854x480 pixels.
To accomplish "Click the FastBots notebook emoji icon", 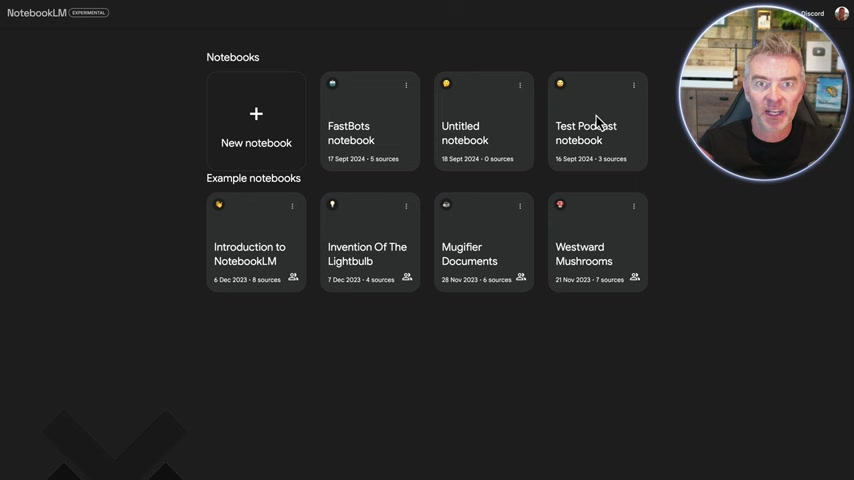I will [x=332, y=83].
